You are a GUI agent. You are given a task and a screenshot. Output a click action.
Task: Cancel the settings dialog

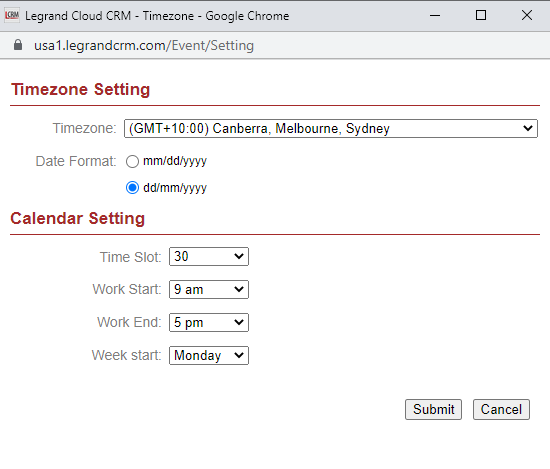pyautogui.click(x=501, y=409)
